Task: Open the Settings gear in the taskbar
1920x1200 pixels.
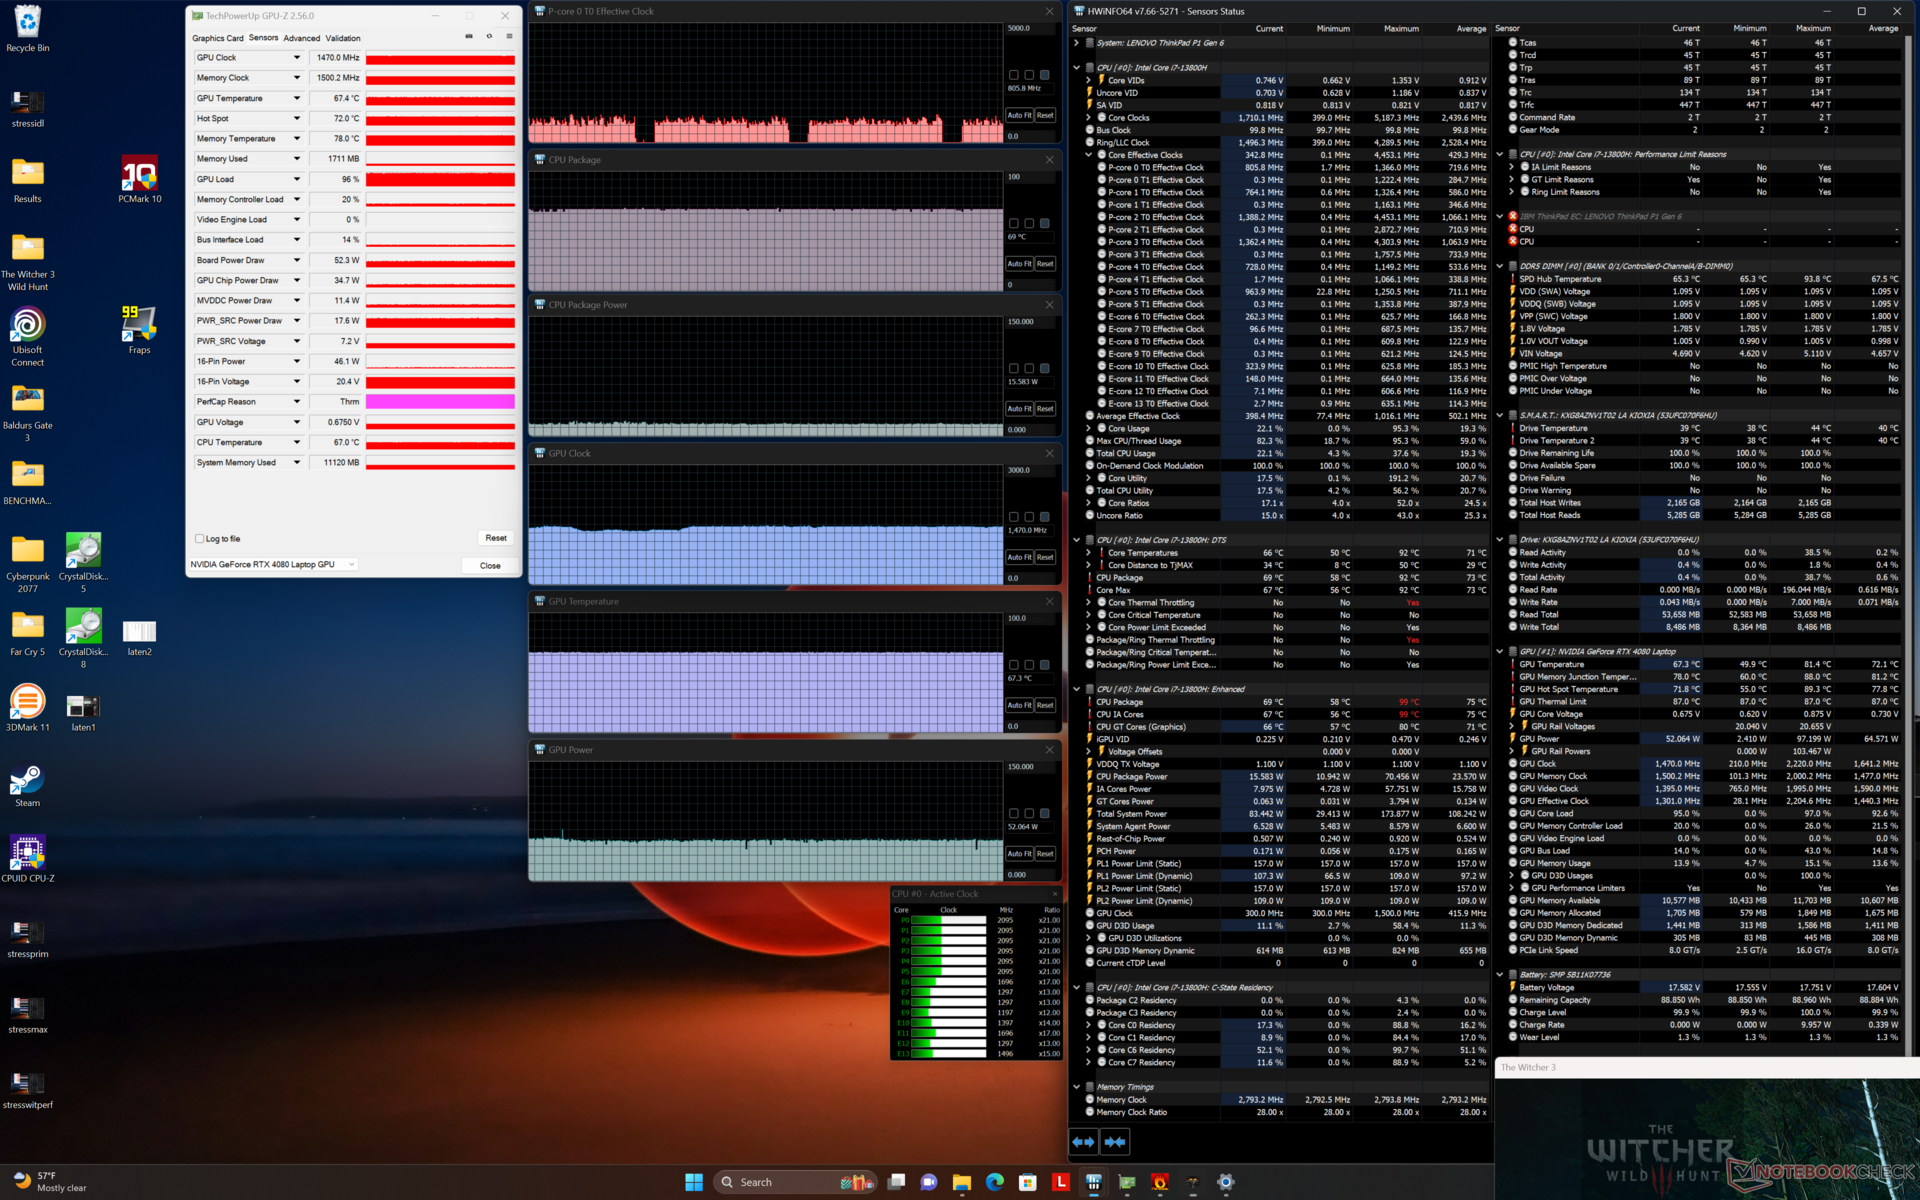Action: (x=1226, y=1182)
